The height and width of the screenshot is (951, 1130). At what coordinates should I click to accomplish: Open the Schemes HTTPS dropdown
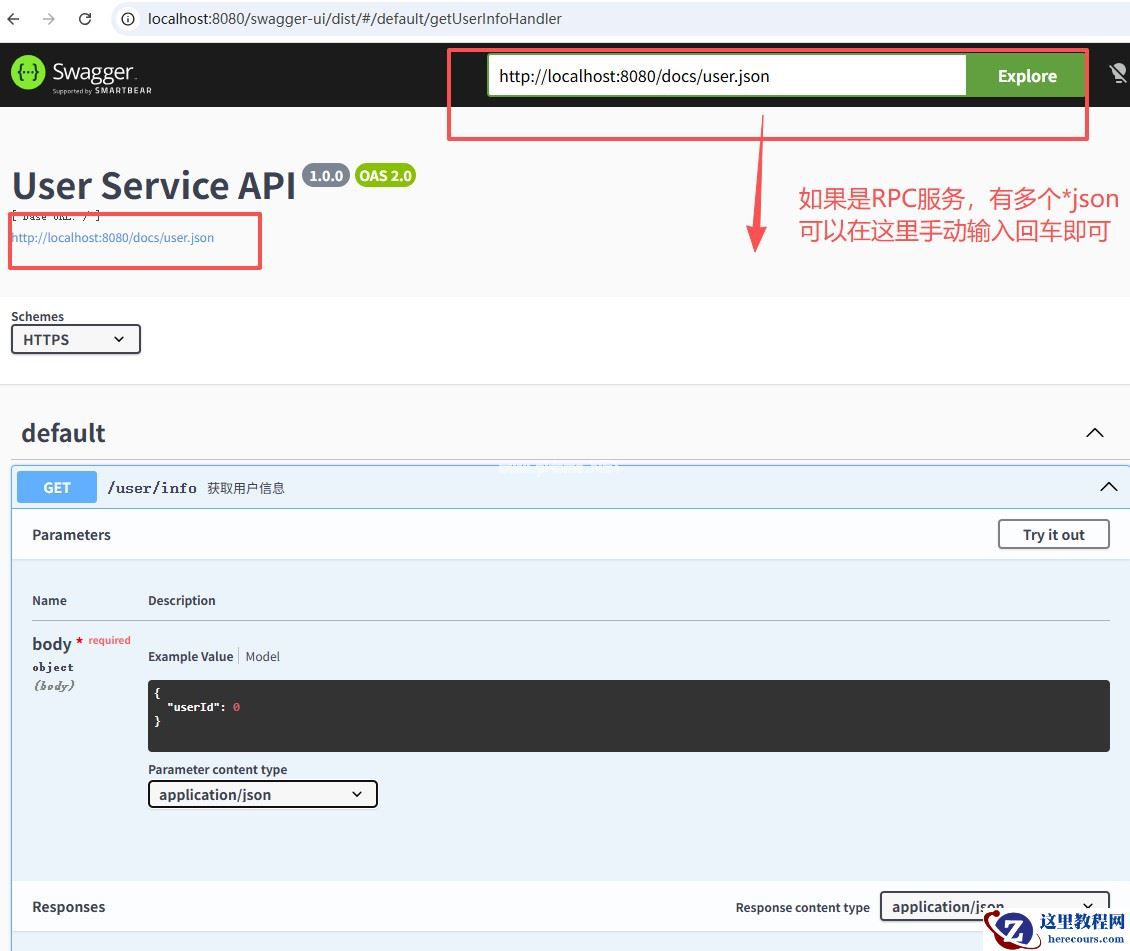click(x=76, y=340)
